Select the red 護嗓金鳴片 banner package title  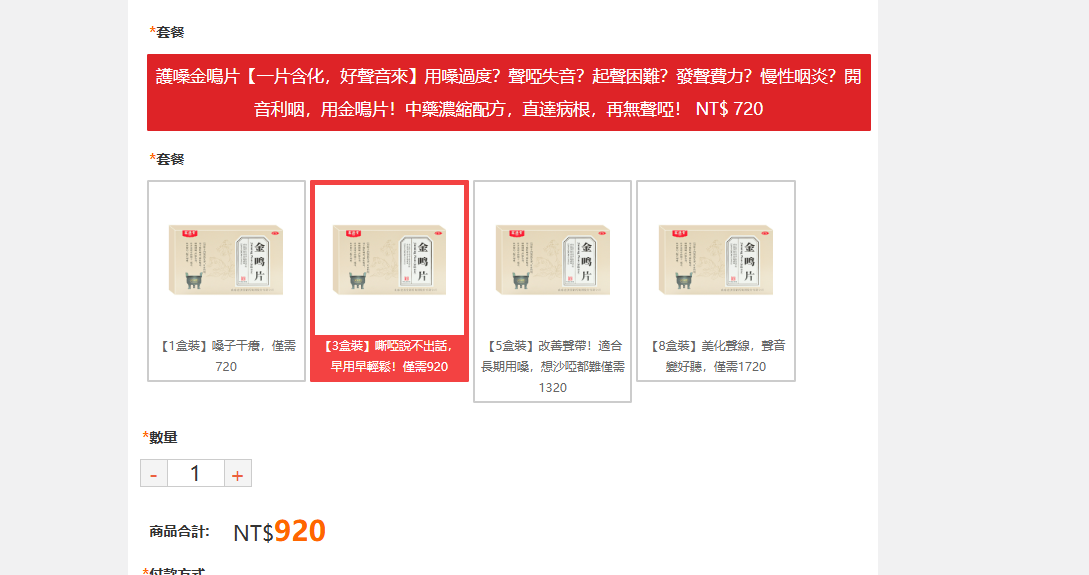pyautogui.click(x=508, y=92)
